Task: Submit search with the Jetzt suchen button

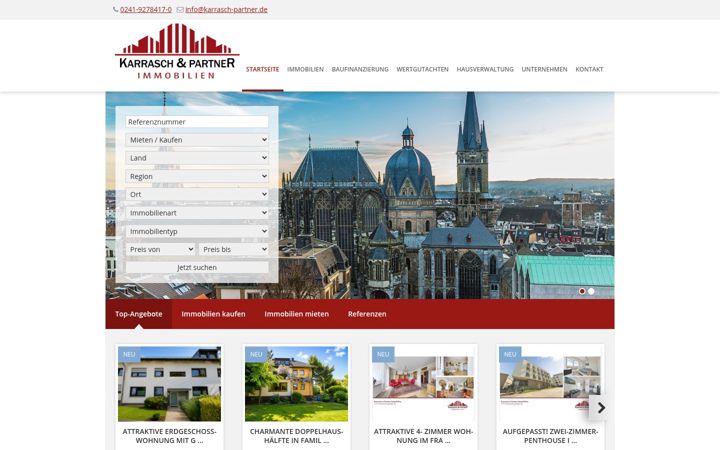Action: point(197,267)
